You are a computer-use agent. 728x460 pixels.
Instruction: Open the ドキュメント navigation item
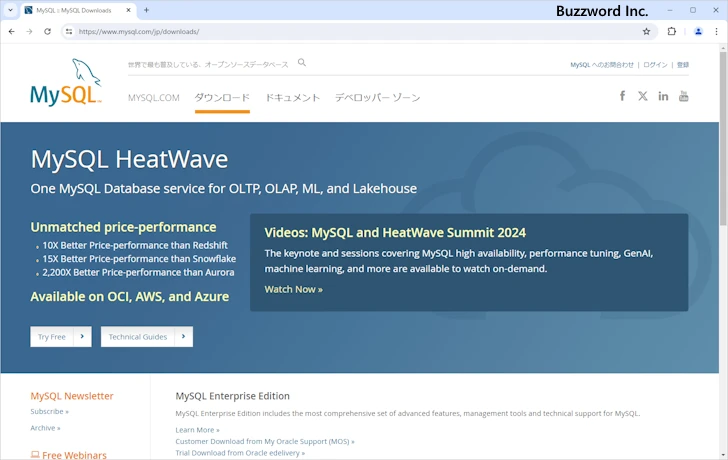292,98
